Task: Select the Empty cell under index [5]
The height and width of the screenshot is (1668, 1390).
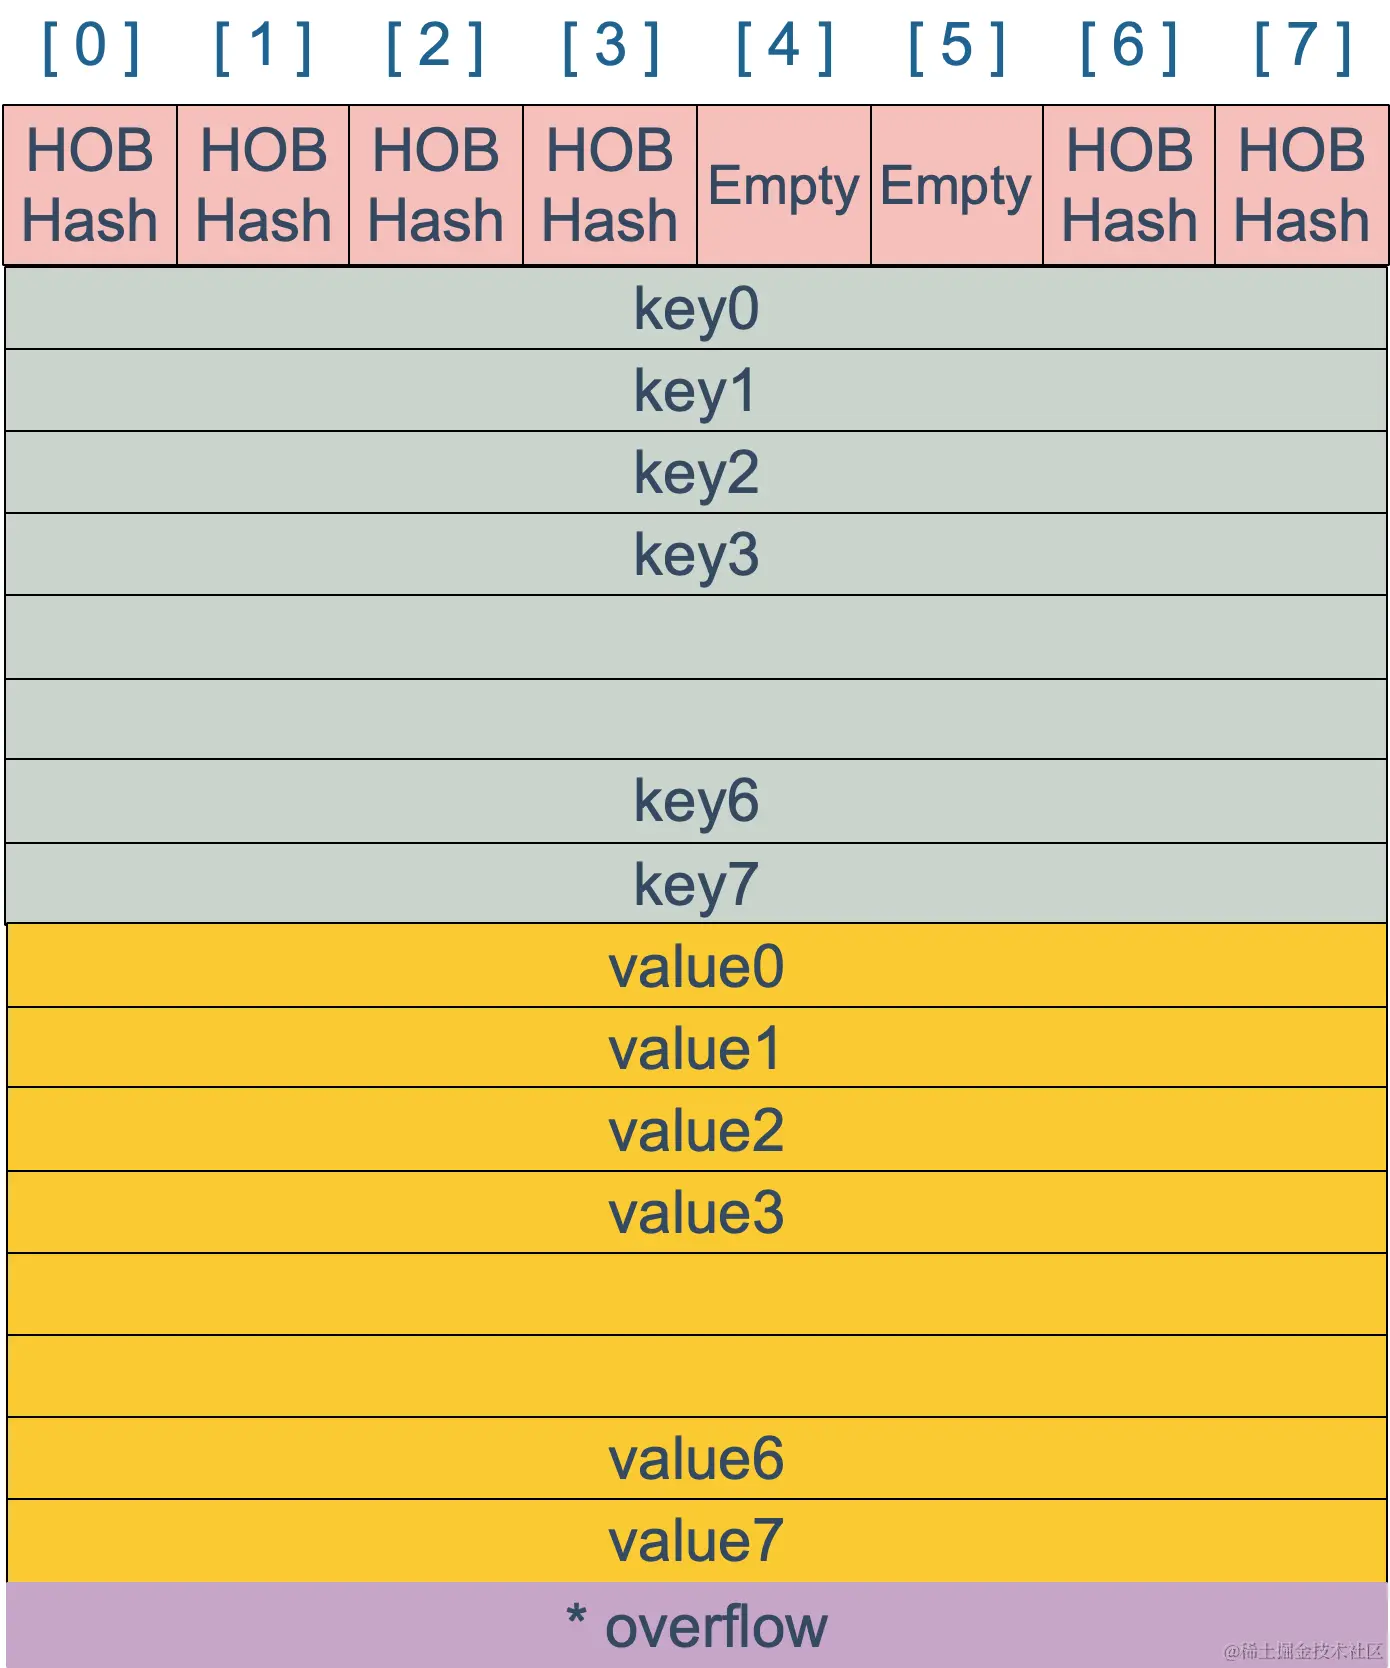Action: (x=957, y=185)
